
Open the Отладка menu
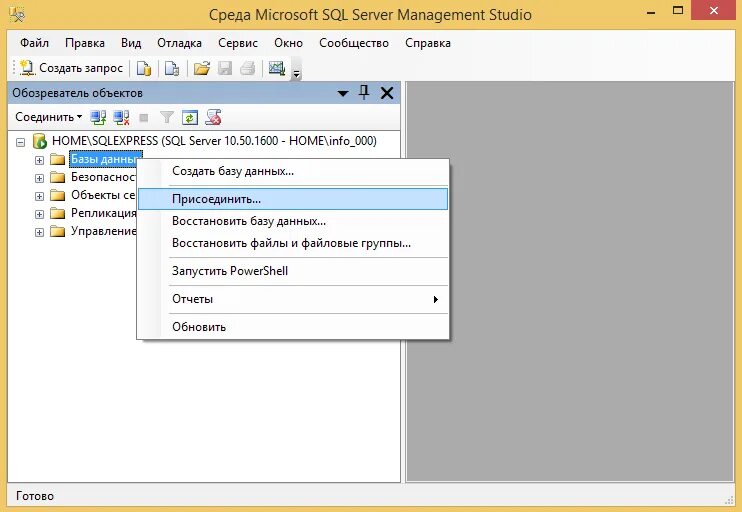coord(179,43)
